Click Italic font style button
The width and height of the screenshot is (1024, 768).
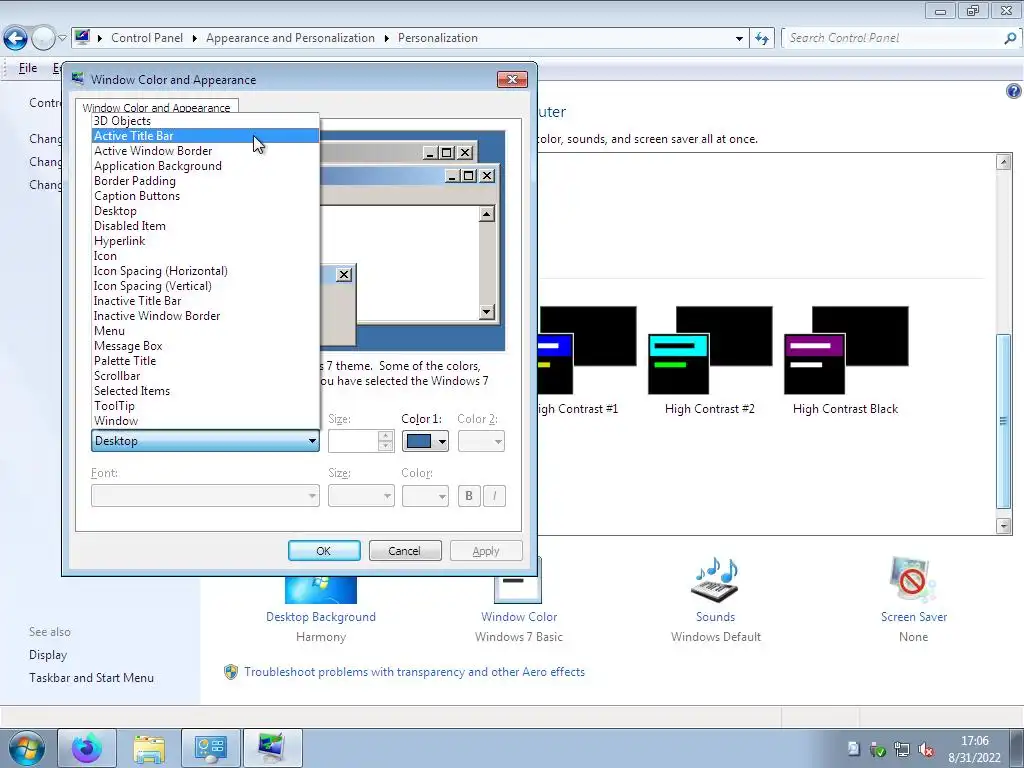tap(494, 496)
